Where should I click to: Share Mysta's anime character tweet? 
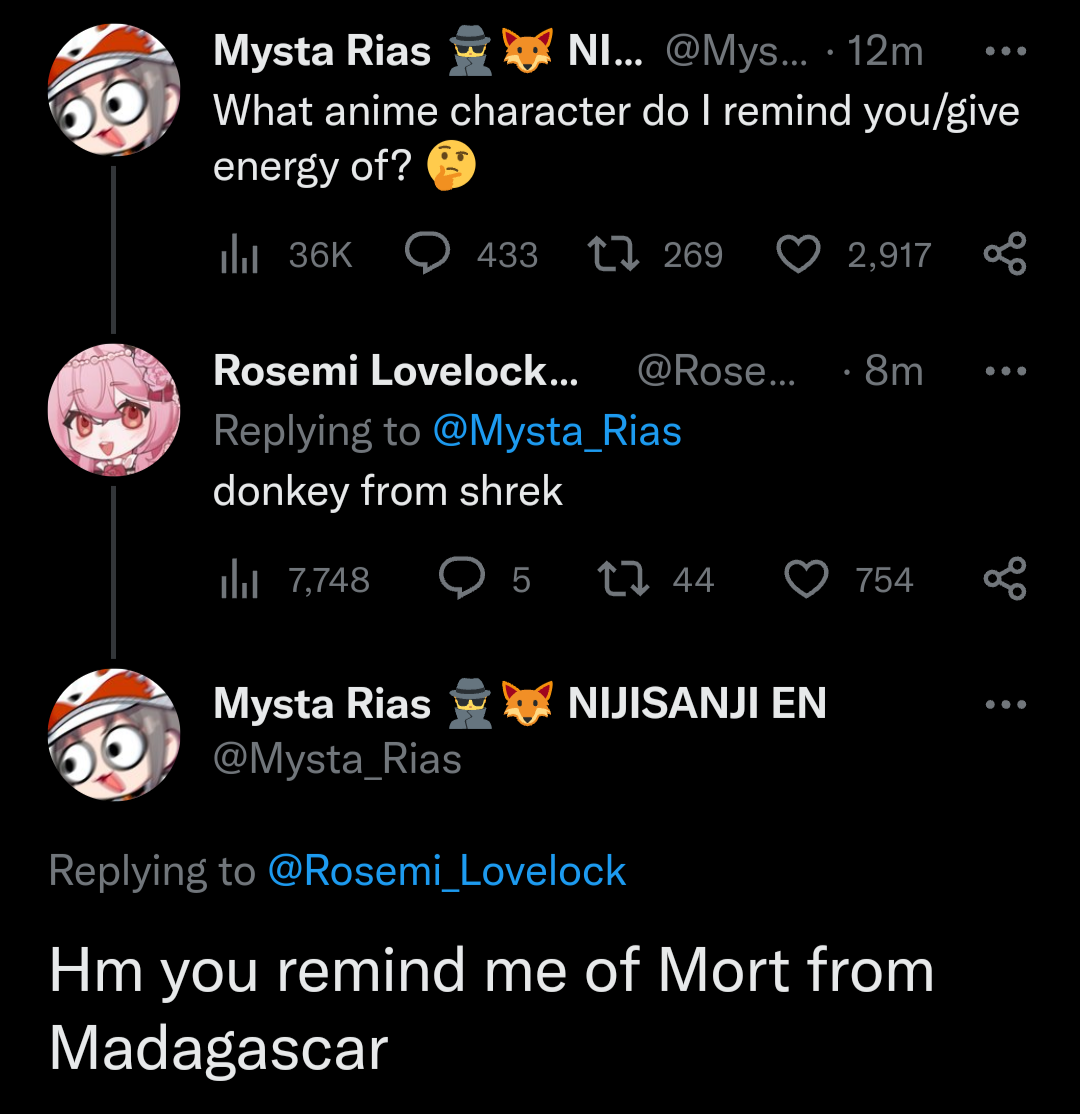click(x=1004, y=254)
